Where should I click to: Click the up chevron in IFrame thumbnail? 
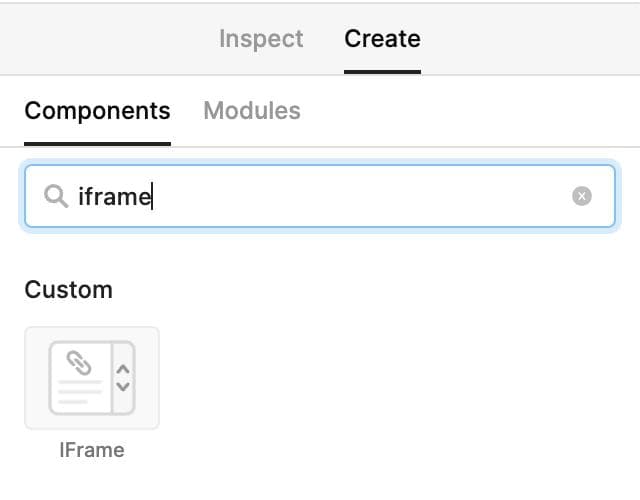[123, 365]
